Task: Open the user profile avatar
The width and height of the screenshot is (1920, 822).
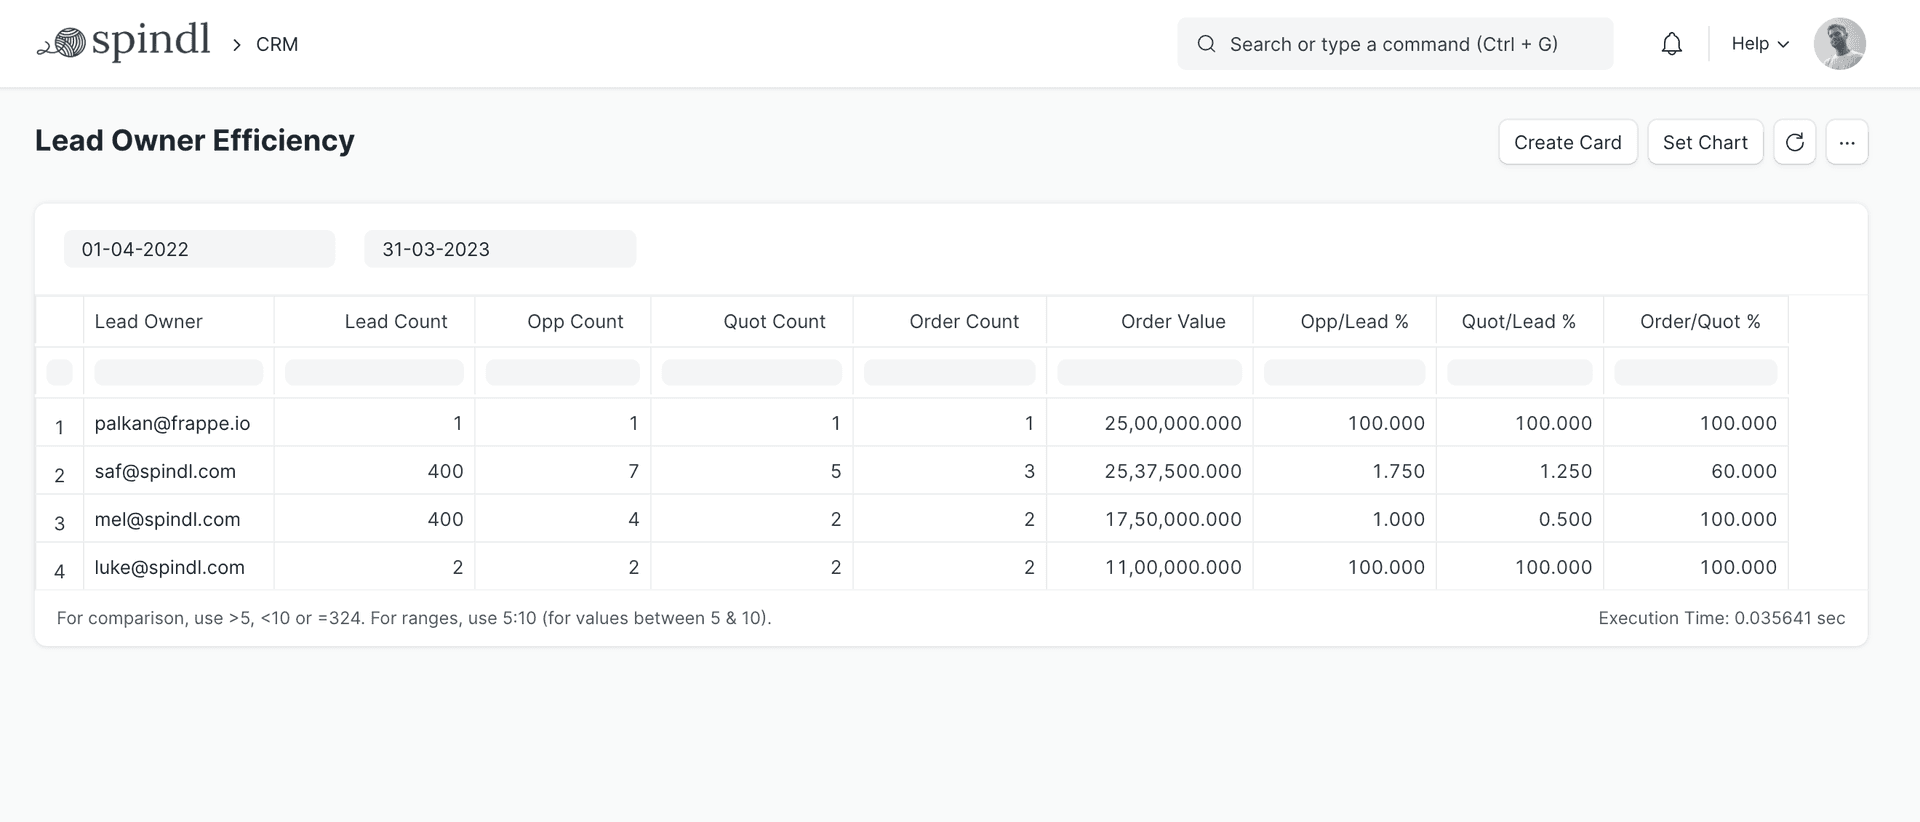Action: (x=1839, y=44)
